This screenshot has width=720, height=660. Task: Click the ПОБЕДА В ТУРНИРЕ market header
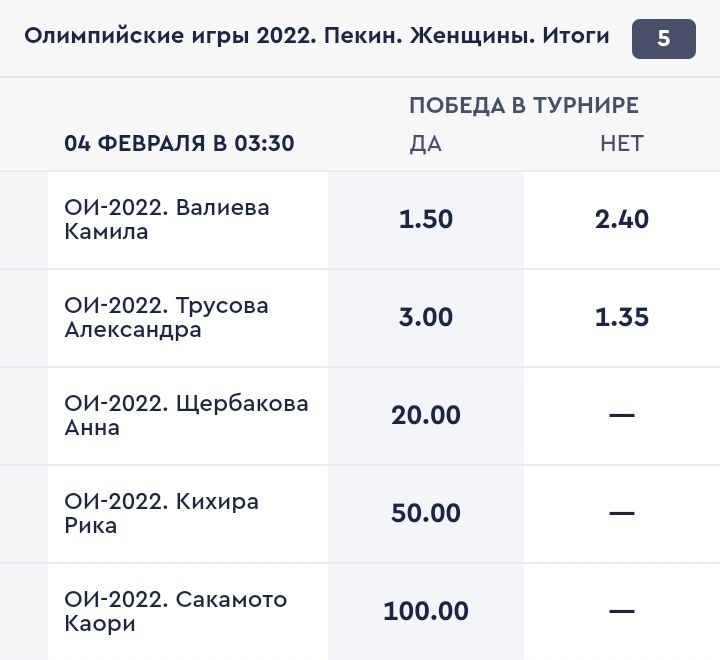click(x=523, y=106)
